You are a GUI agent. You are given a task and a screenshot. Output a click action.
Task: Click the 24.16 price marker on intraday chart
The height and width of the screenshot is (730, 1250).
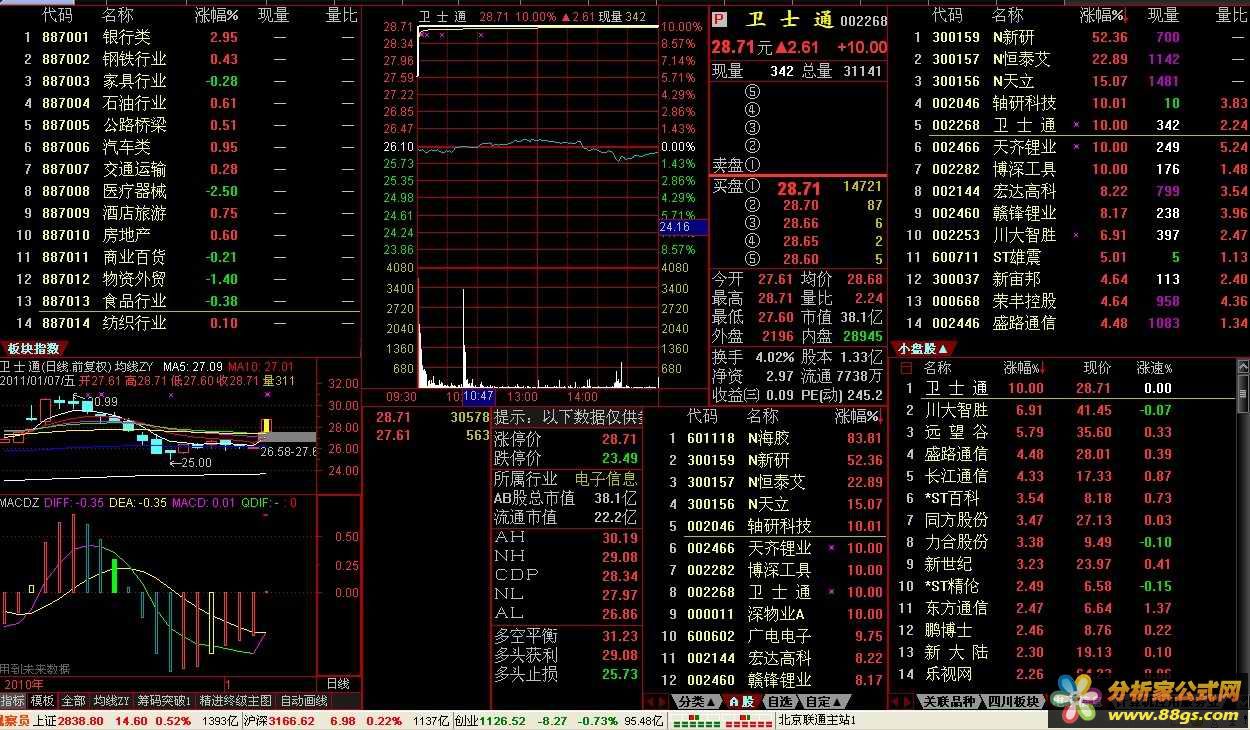(x=683, y=227)
